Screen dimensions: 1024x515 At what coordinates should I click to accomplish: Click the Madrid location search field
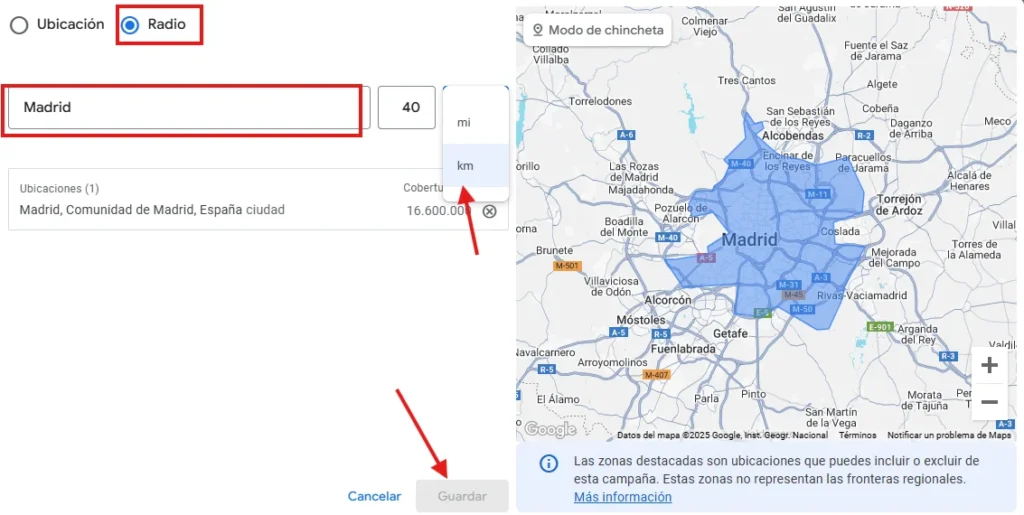point(185,108)
